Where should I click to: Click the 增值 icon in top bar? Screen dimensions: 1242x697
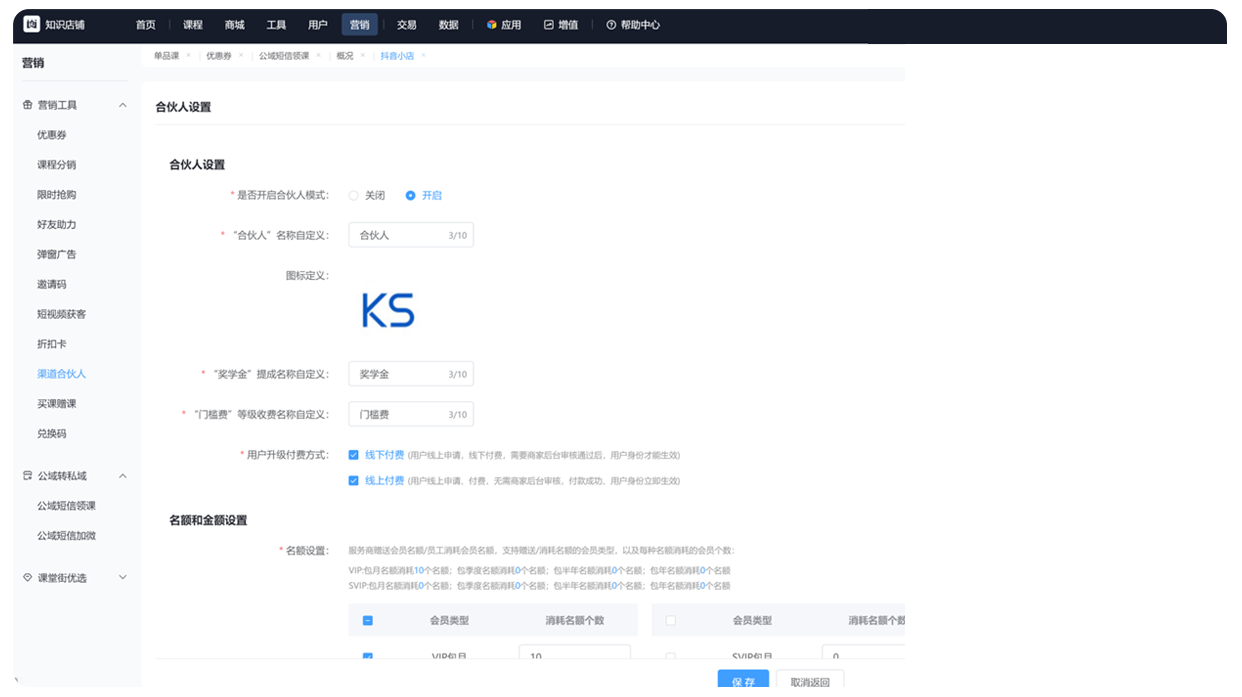548,25
